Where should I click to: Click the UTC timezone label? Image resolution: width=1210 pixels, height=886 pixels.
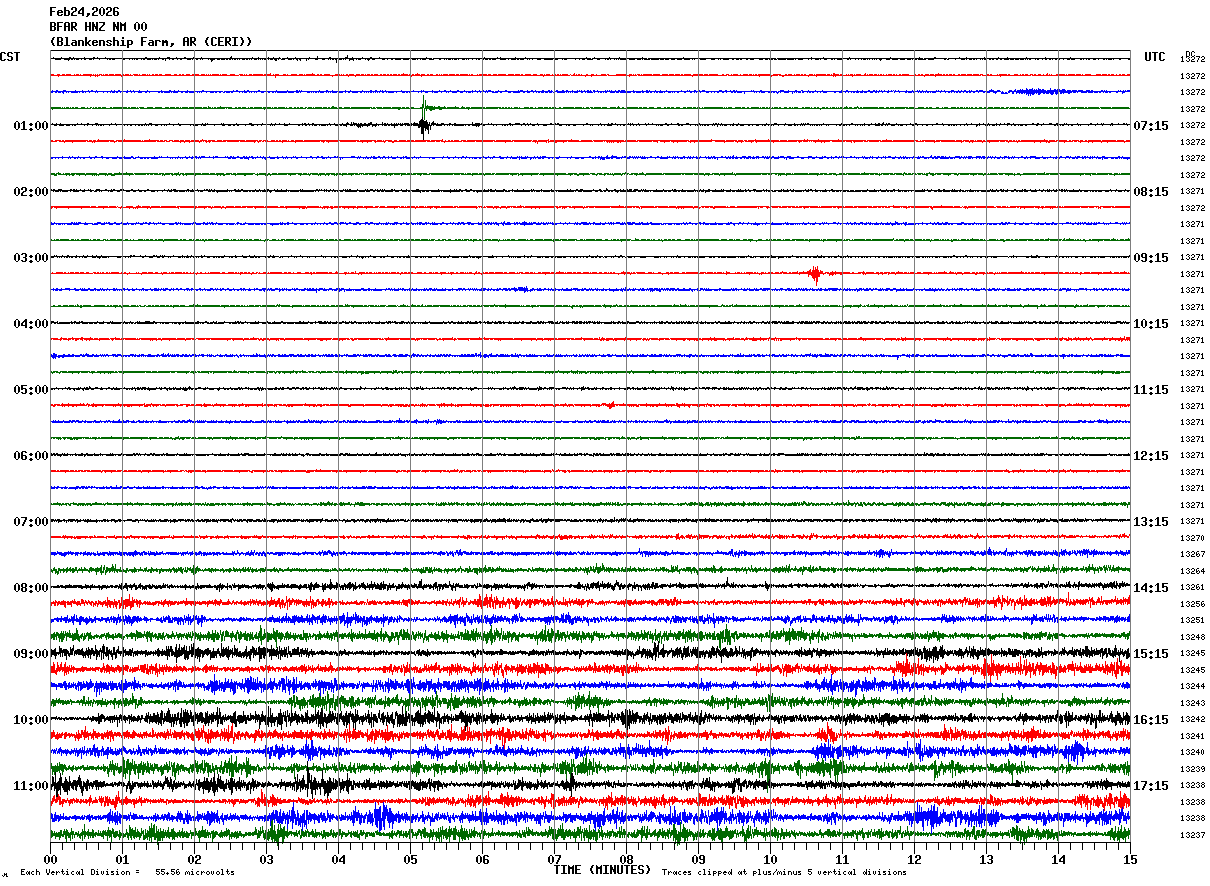pyautogui.click(x=1155, y=57)
